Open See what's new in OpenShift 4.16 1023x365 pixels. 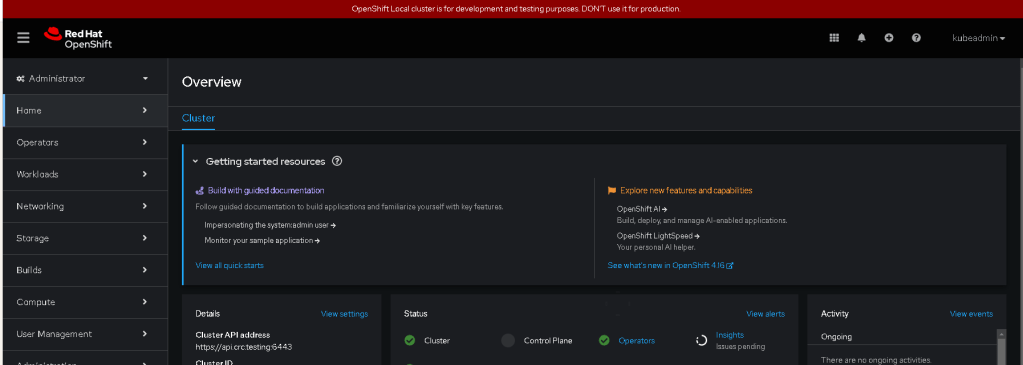click(671, 265)
